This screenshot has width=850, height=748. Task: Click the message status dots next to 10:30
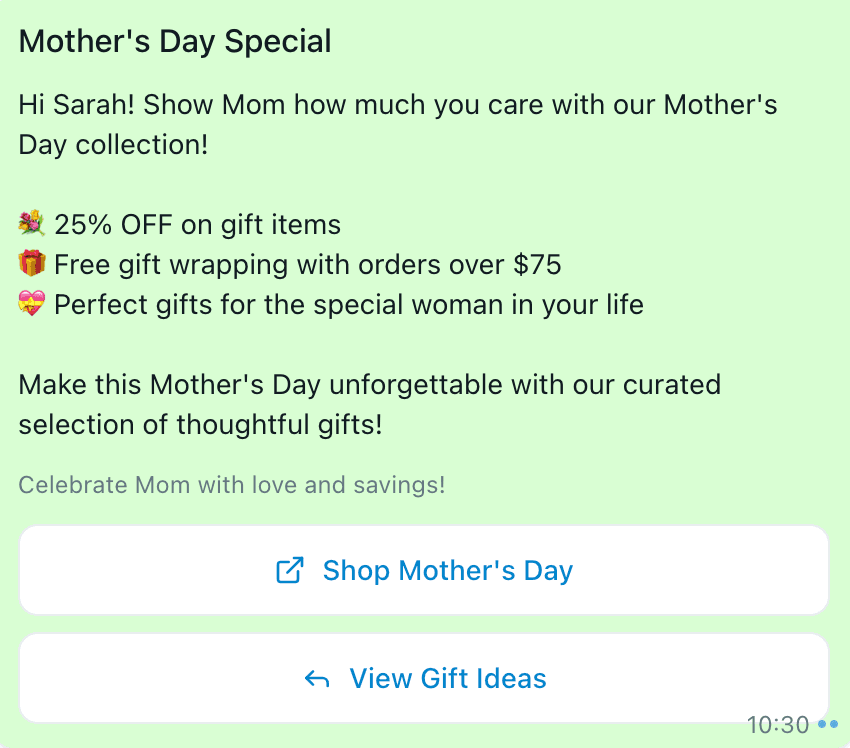coord(827,724)
